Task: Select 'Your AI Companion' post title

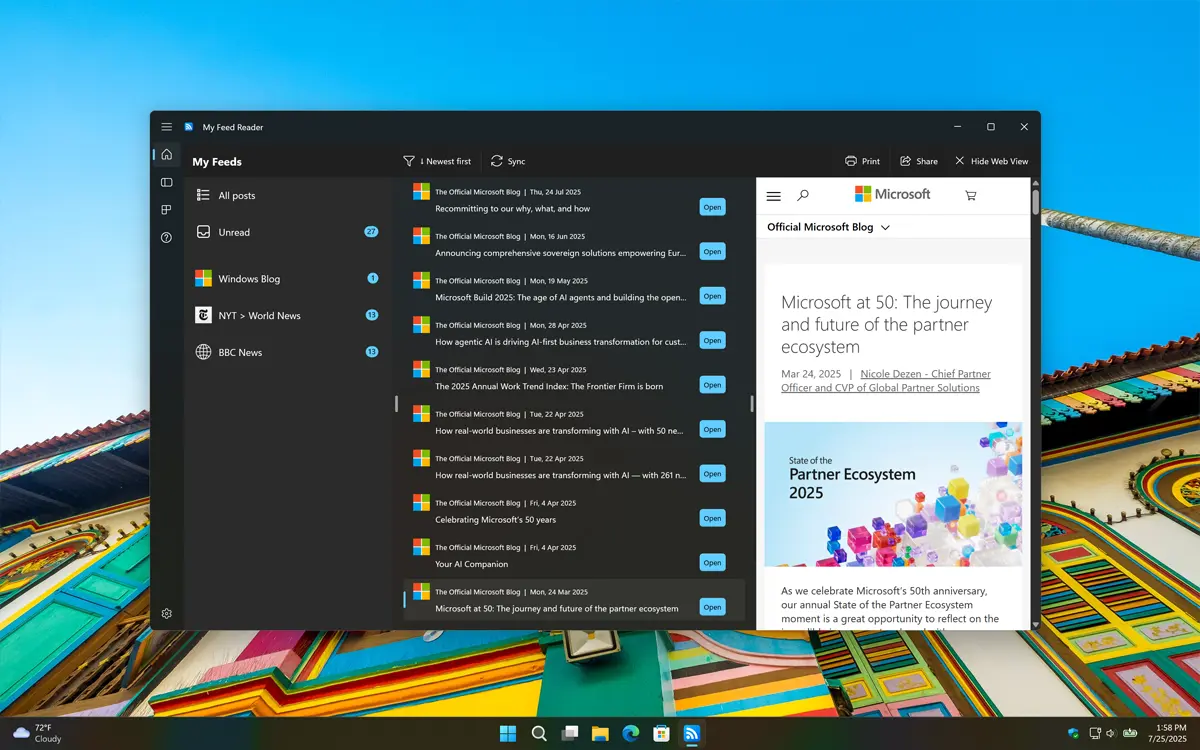Action: click(471, 564)
